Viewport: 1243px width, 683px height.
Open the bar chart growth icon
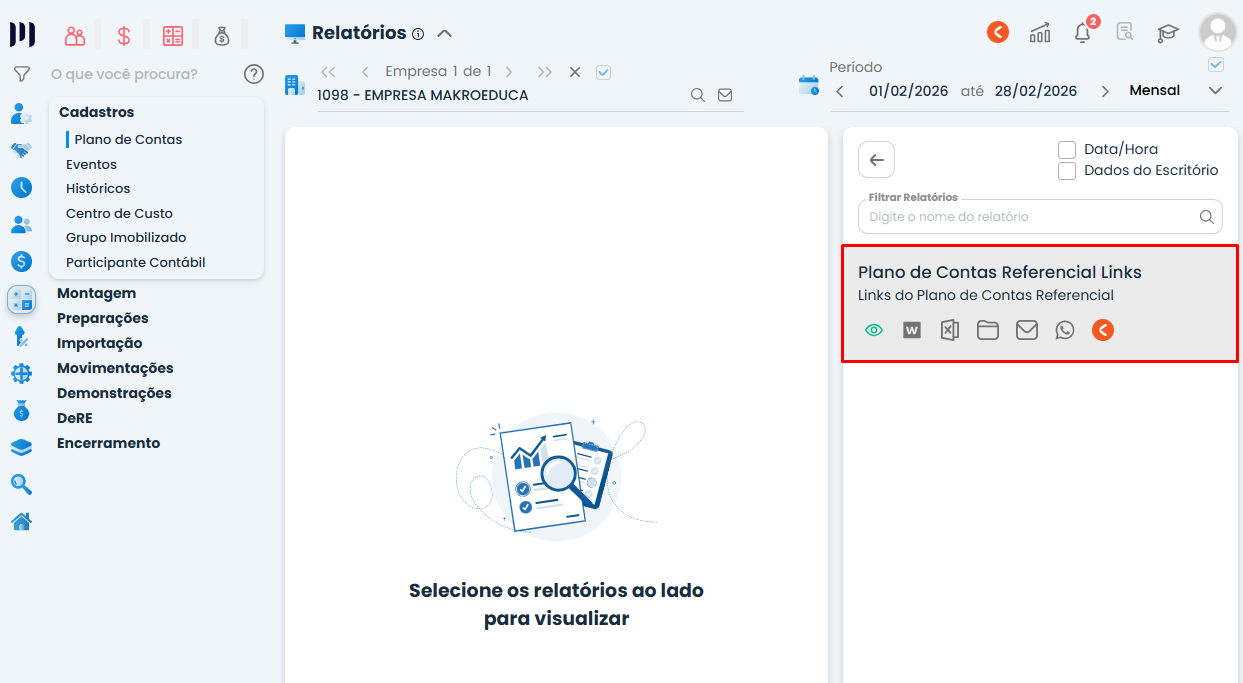click(x=1040, y=33)
